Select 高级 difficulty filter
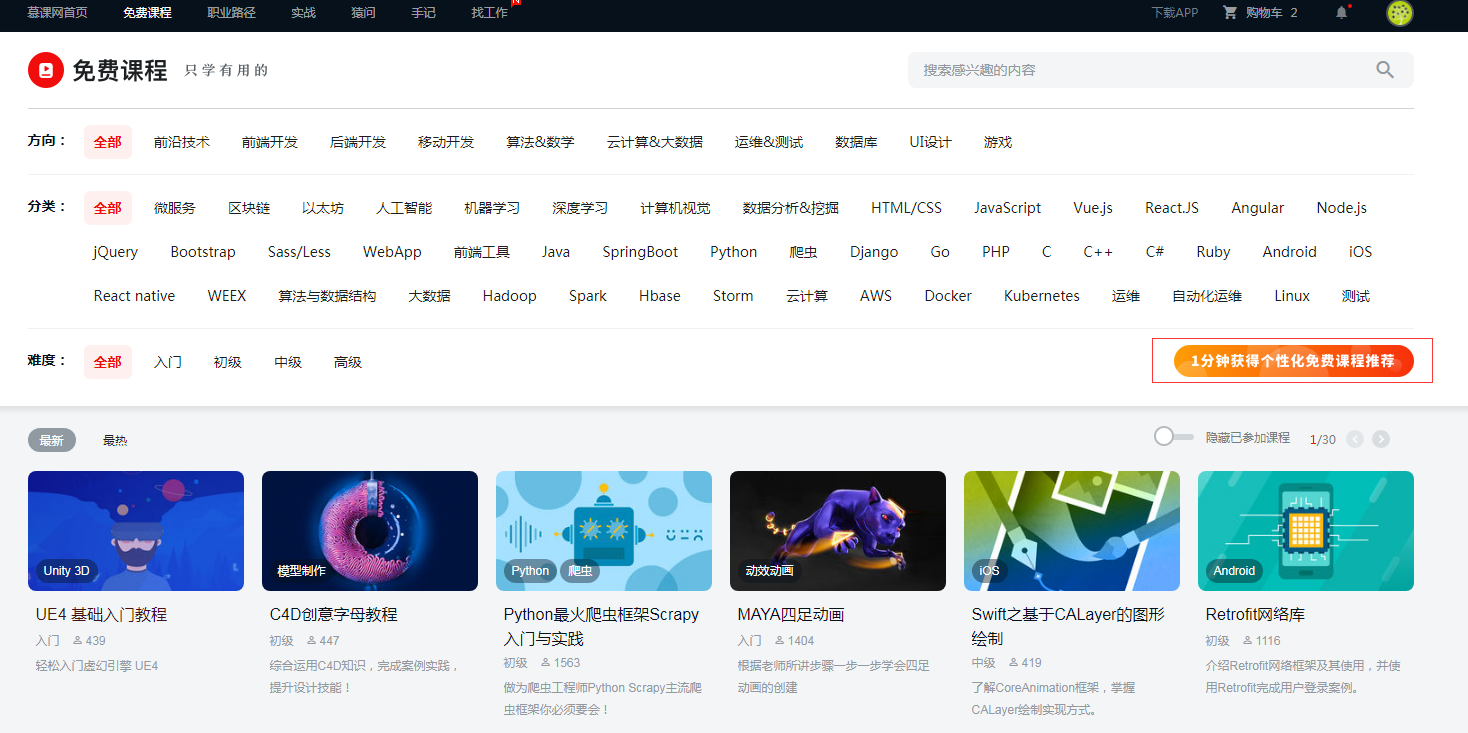 [x=347, y=361]
